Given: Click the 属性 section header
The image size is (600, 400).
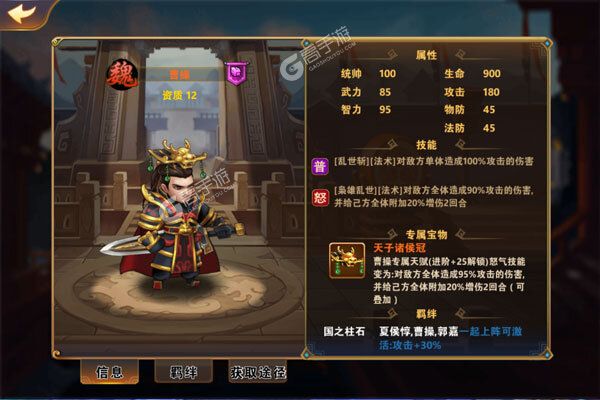Looking at the screenshot, I should click(426, 55).
